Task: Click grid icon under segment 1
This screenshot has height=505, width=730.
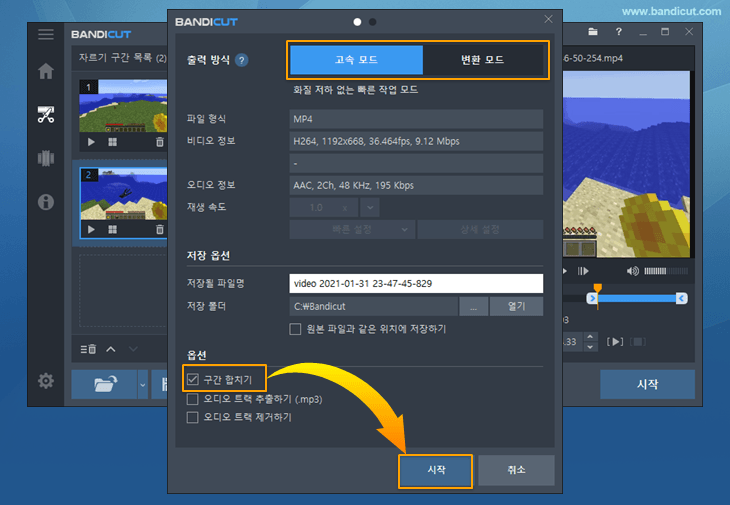Action: [x=113, y=142]
